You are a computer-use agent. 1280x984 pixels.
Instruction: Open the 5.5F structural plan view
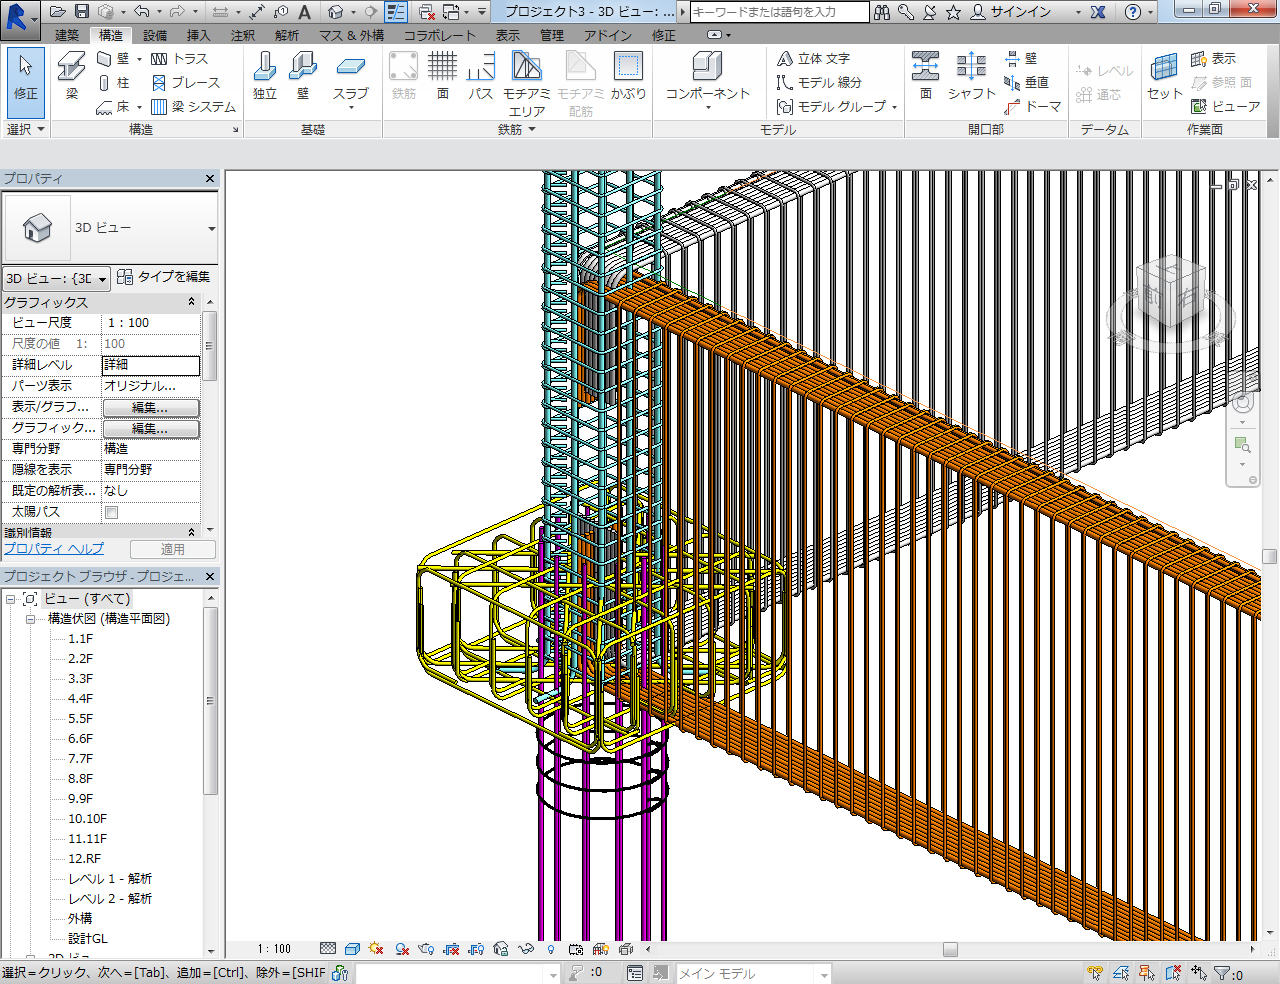click(x=80, y=719)
